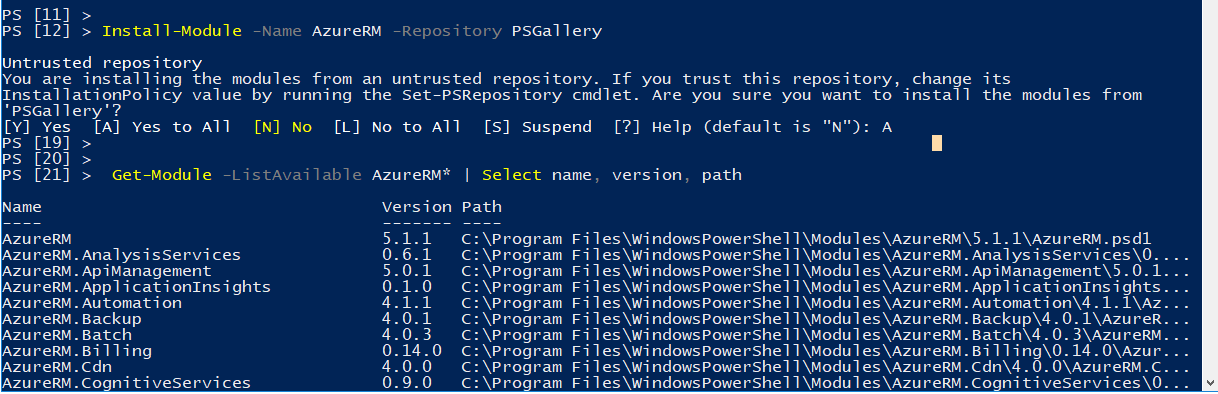Click the Version column header
Viewport: 1218px width, 394px height.
(x=417, y=207)
